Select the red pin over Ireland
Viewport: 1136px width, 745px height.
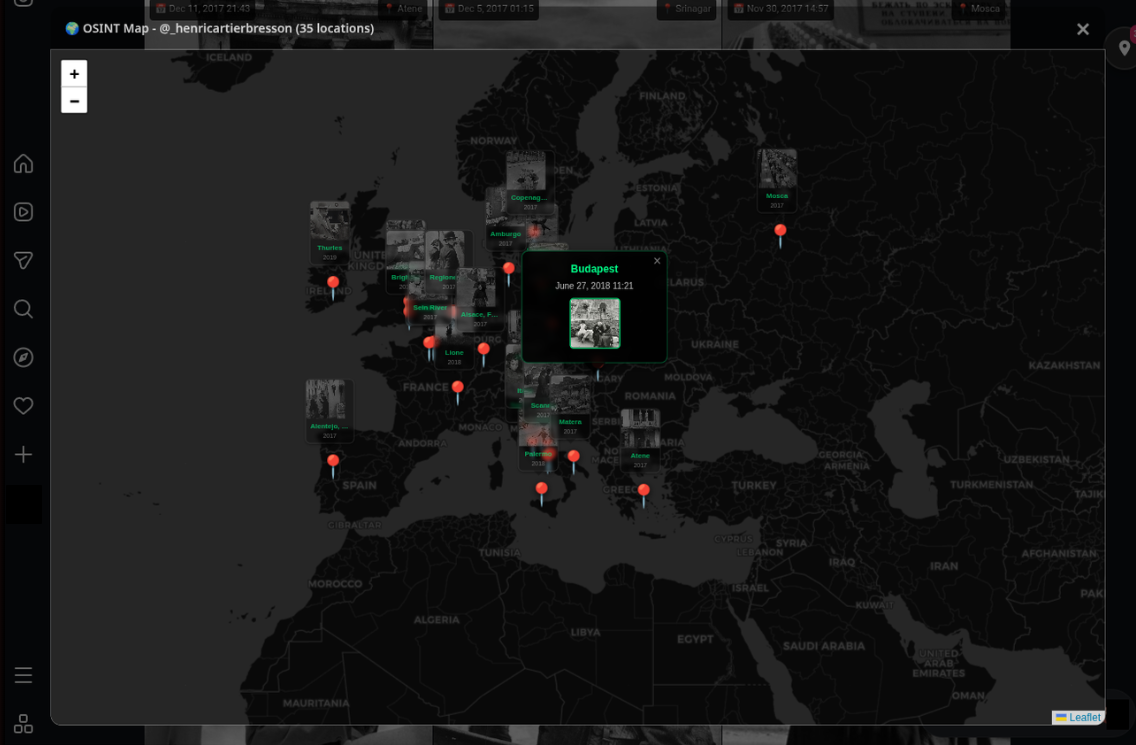pos(333,287)
